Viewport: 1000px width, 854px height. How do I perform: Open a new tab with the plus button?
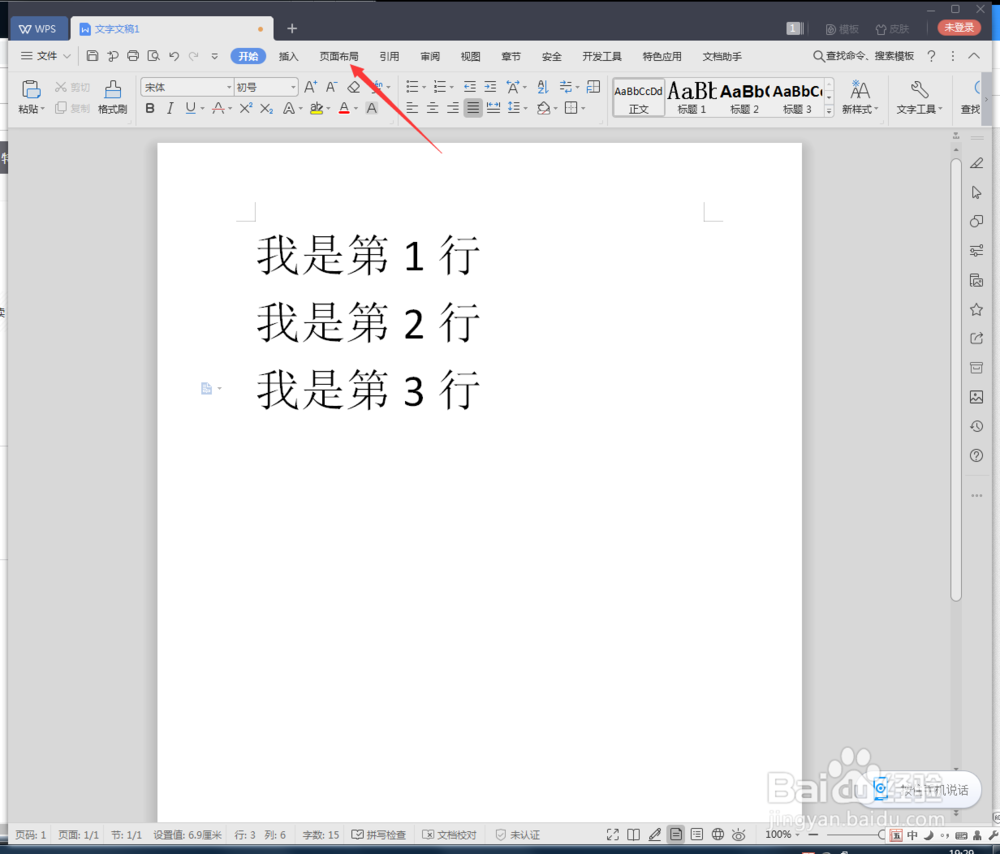(x=292, y=28)
